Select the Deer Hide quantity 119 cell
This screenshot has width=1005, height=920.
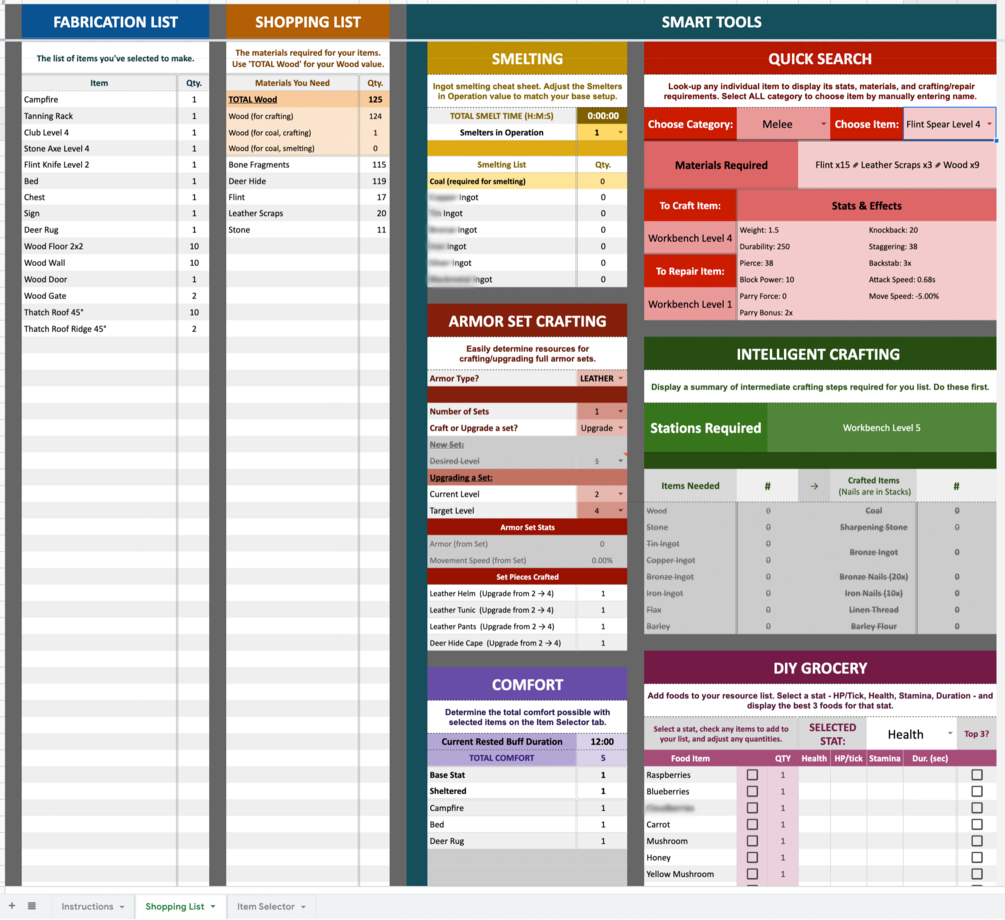pyautogui.click(x=375, y=181)
